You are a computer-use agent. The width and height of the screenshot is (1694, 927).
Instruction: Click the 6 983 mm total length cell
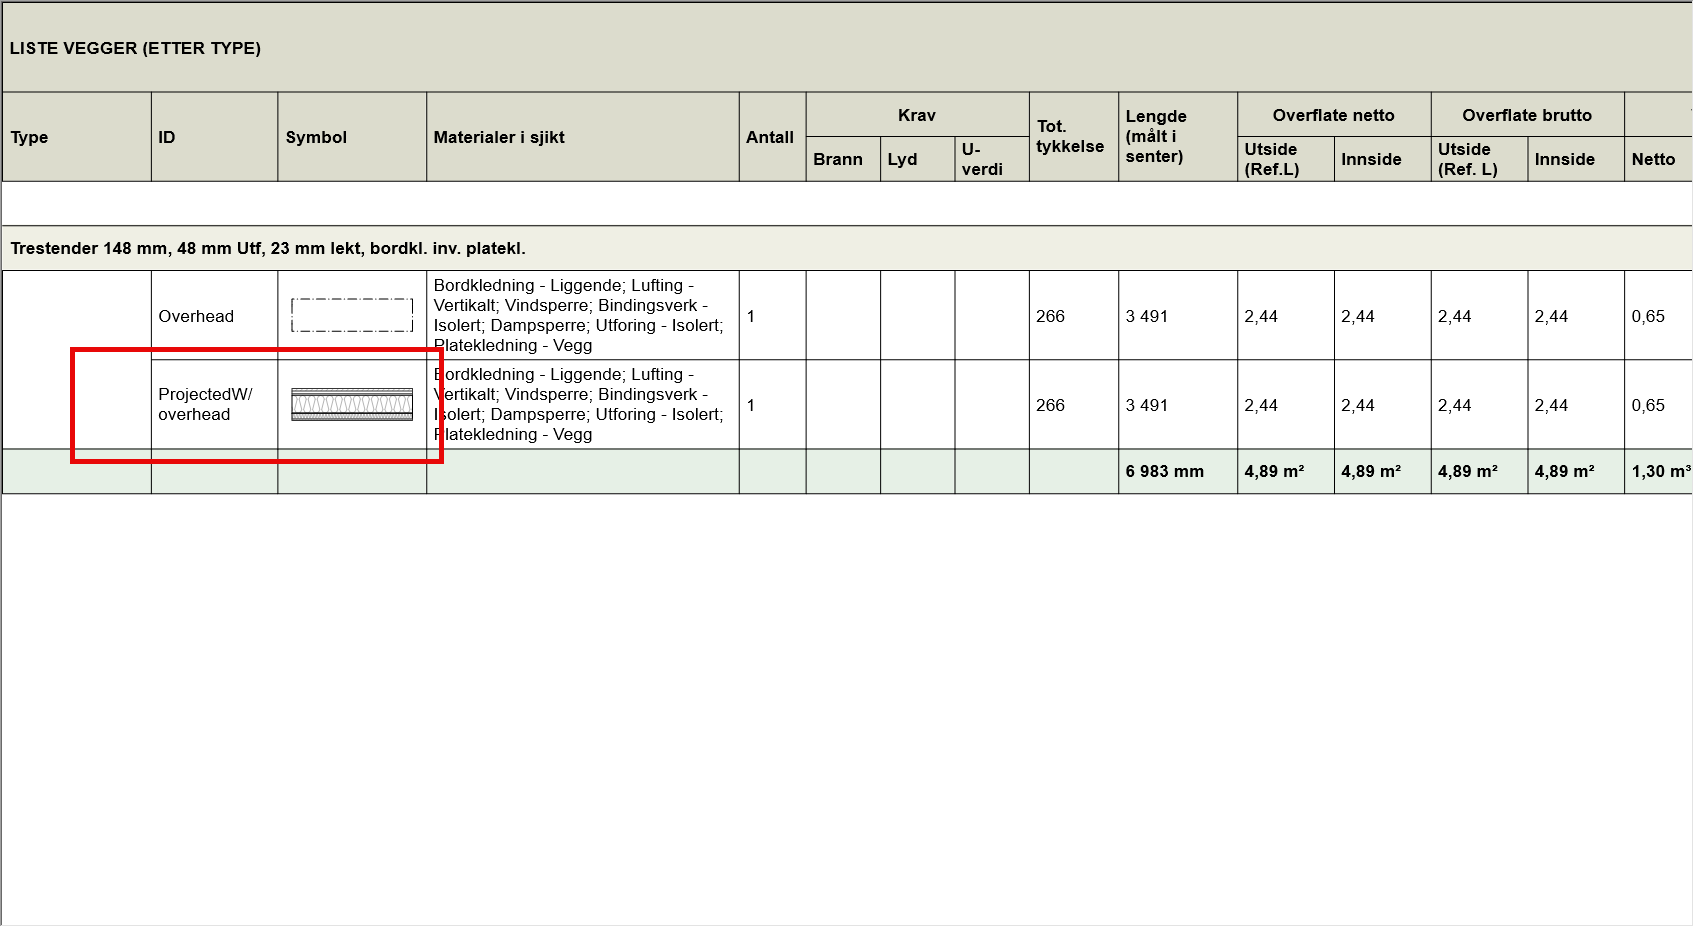click(1165, 471)
